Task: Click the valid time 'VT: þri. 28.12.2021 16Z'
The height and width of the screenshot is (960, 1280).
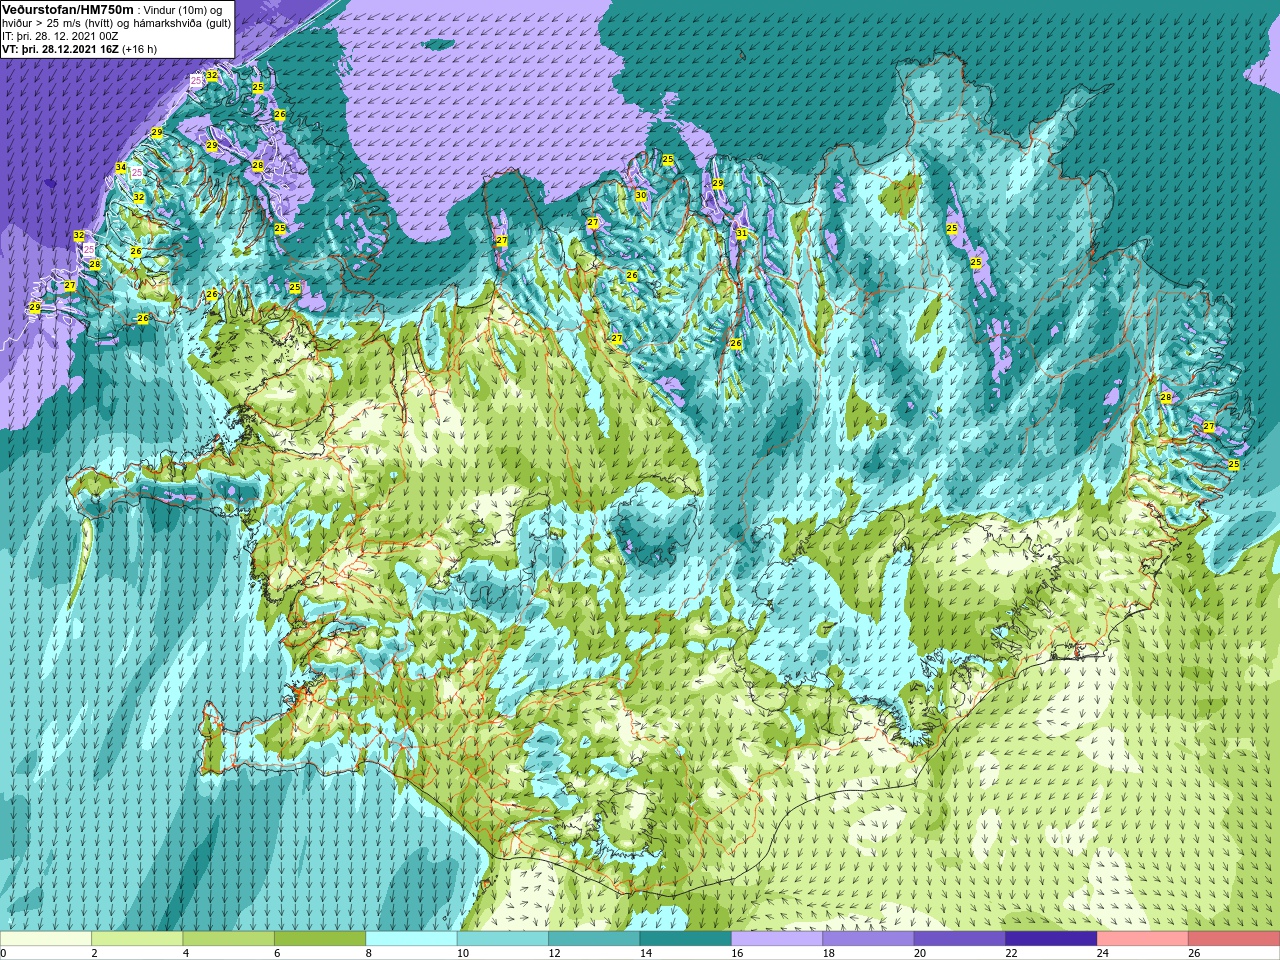Action: [60, 49]
